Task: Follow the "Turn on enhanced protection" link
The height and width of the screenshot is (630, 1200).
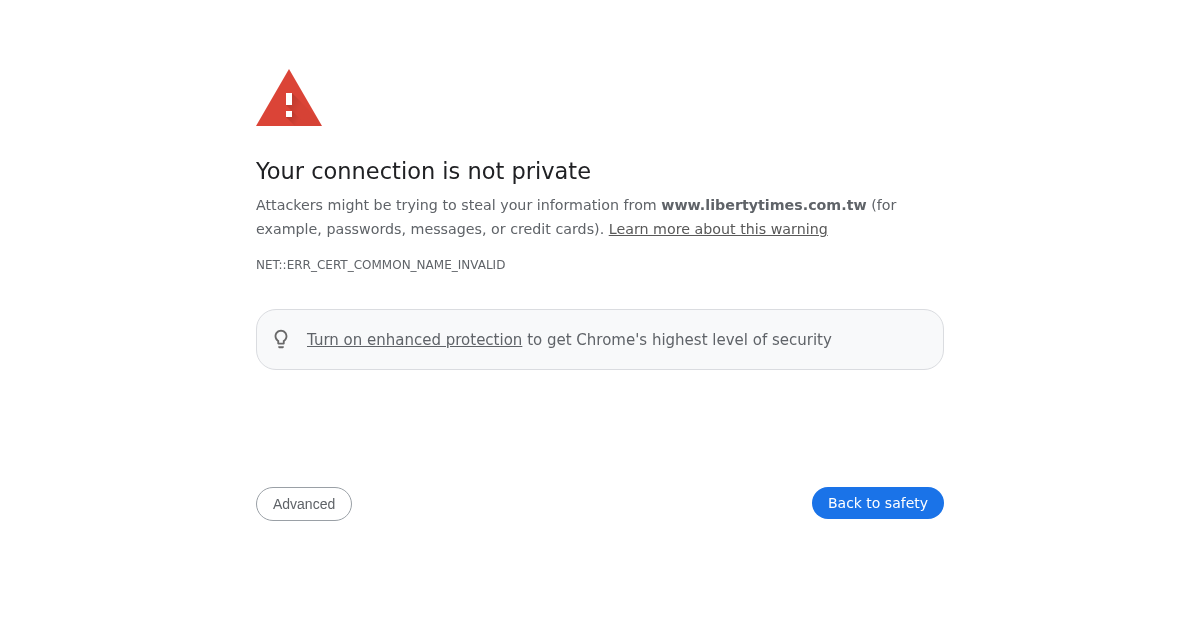Action: pyautogui.click(x=414, y=340)
